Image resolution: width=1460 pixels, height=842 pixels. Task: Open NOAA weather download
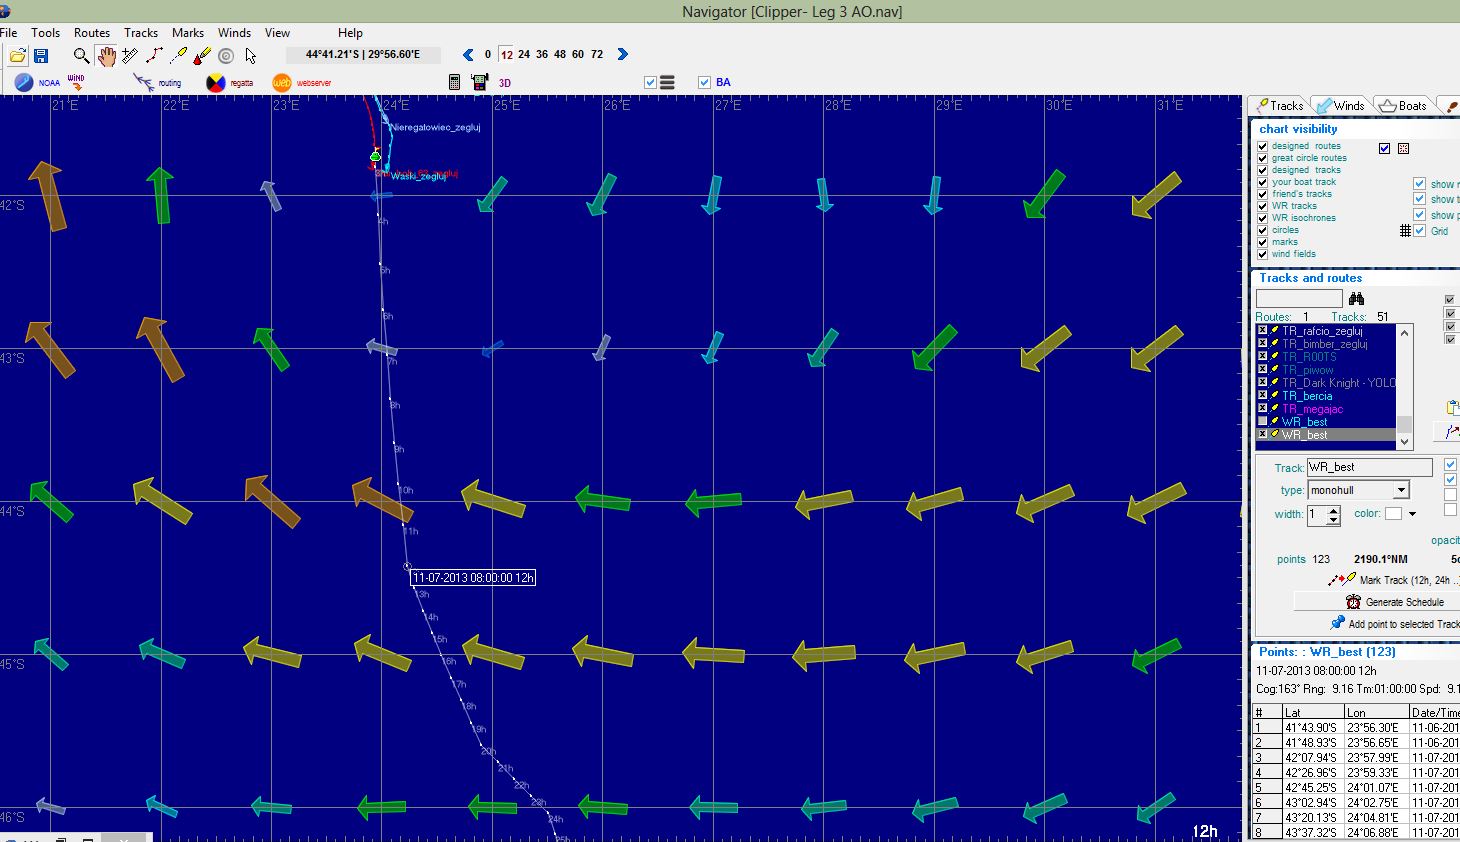coord(36,83)
